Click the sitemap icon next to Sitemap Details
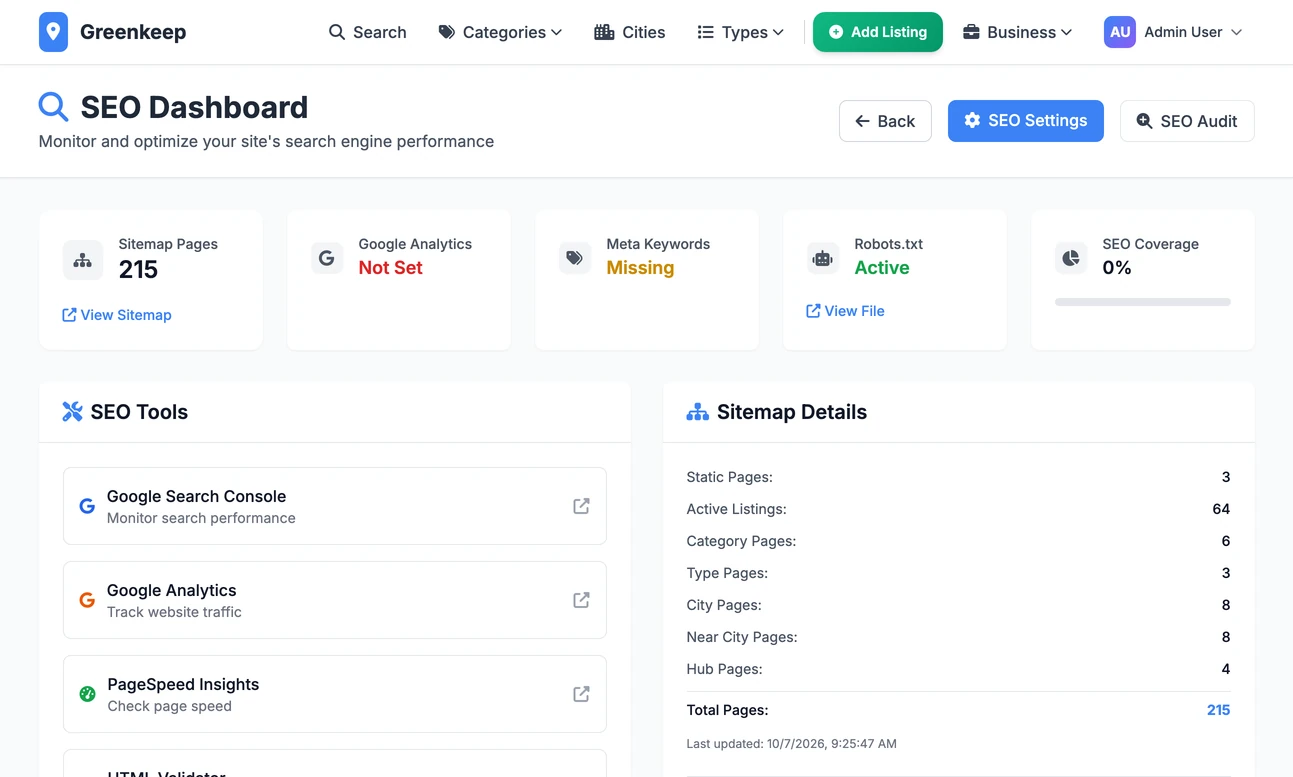 click(x=698, y=412)
